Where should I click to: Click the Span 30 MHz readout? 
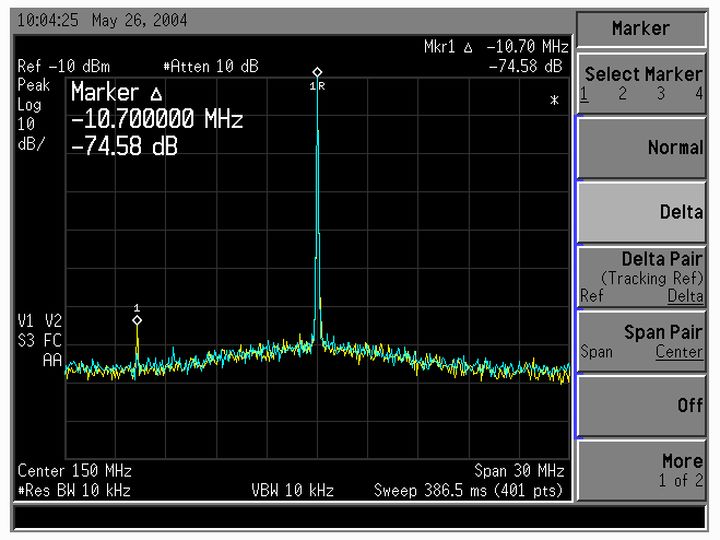(519, 471)
